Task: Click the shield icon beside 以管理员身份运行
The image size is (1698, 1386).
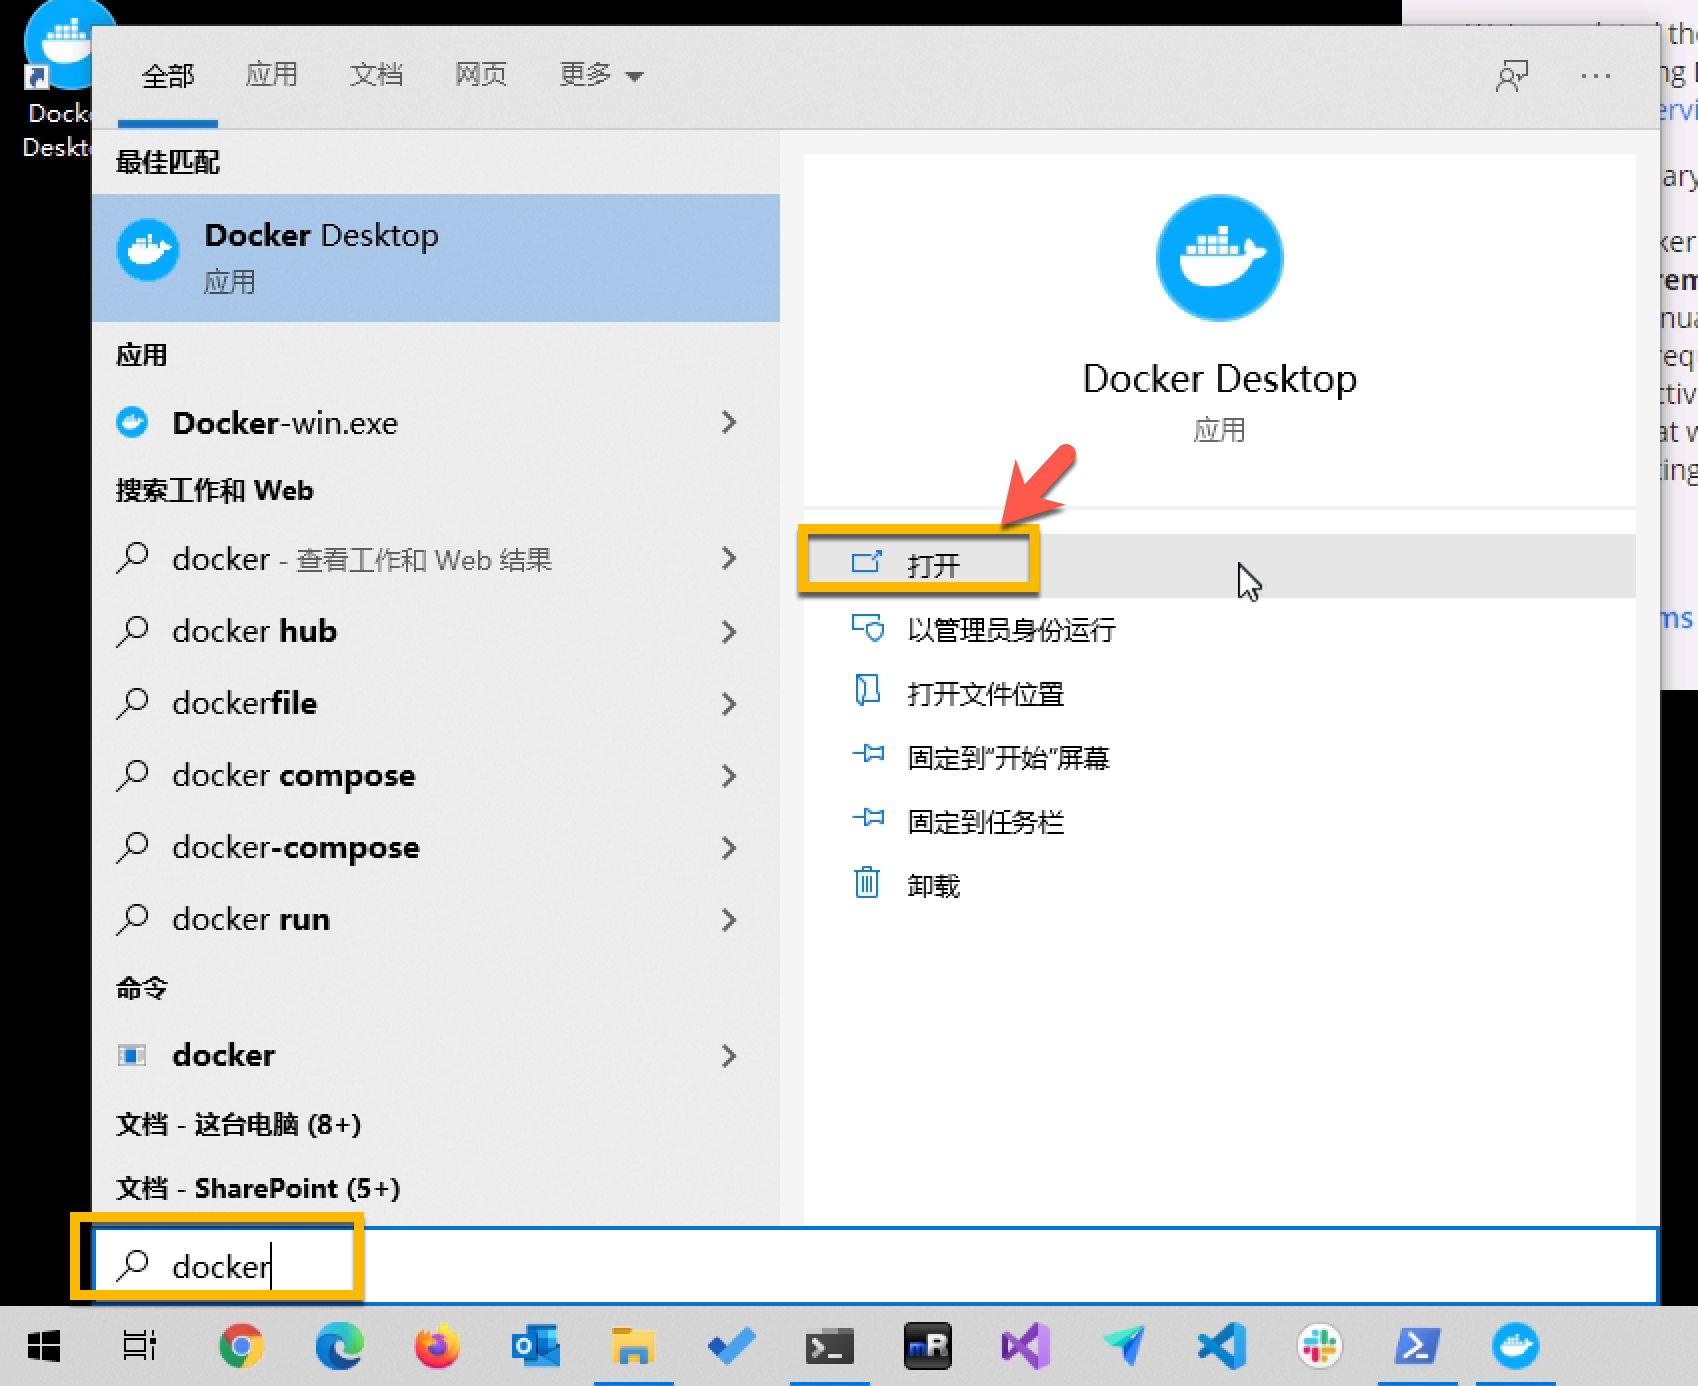Action: click(867, 628)
